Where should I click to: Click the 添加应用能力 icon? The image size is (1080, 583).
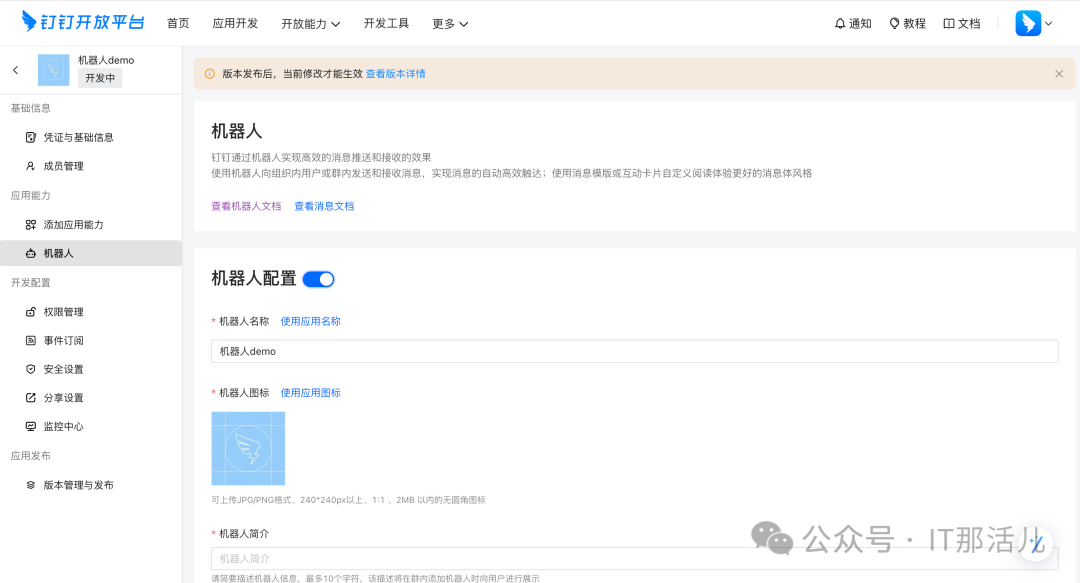pos(30,225)
